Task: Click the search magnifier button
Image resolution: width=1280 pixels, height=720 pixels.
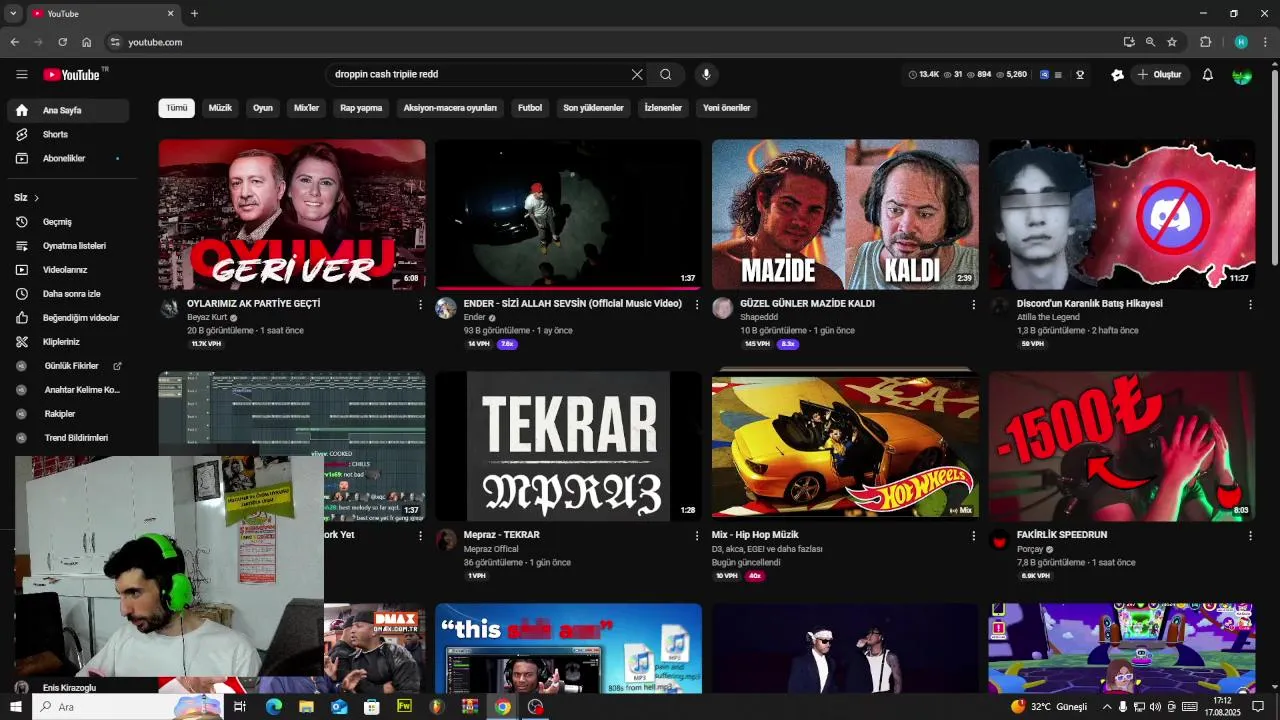Action: point(666,74)
